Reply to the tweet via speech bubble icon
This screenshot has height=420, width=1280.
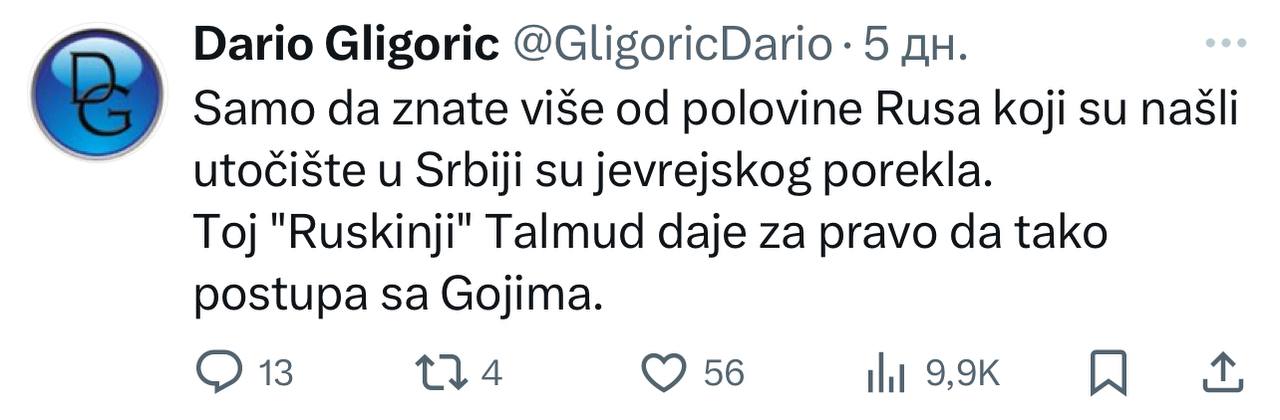(x=213, y=374)
